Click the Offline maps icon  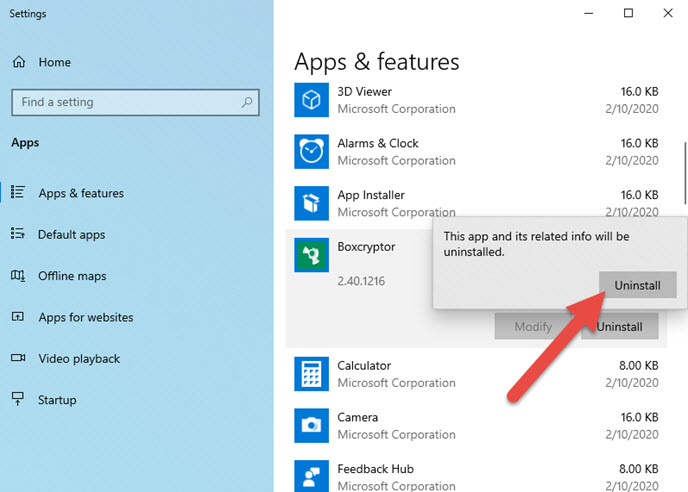click(x=18, y=276)
